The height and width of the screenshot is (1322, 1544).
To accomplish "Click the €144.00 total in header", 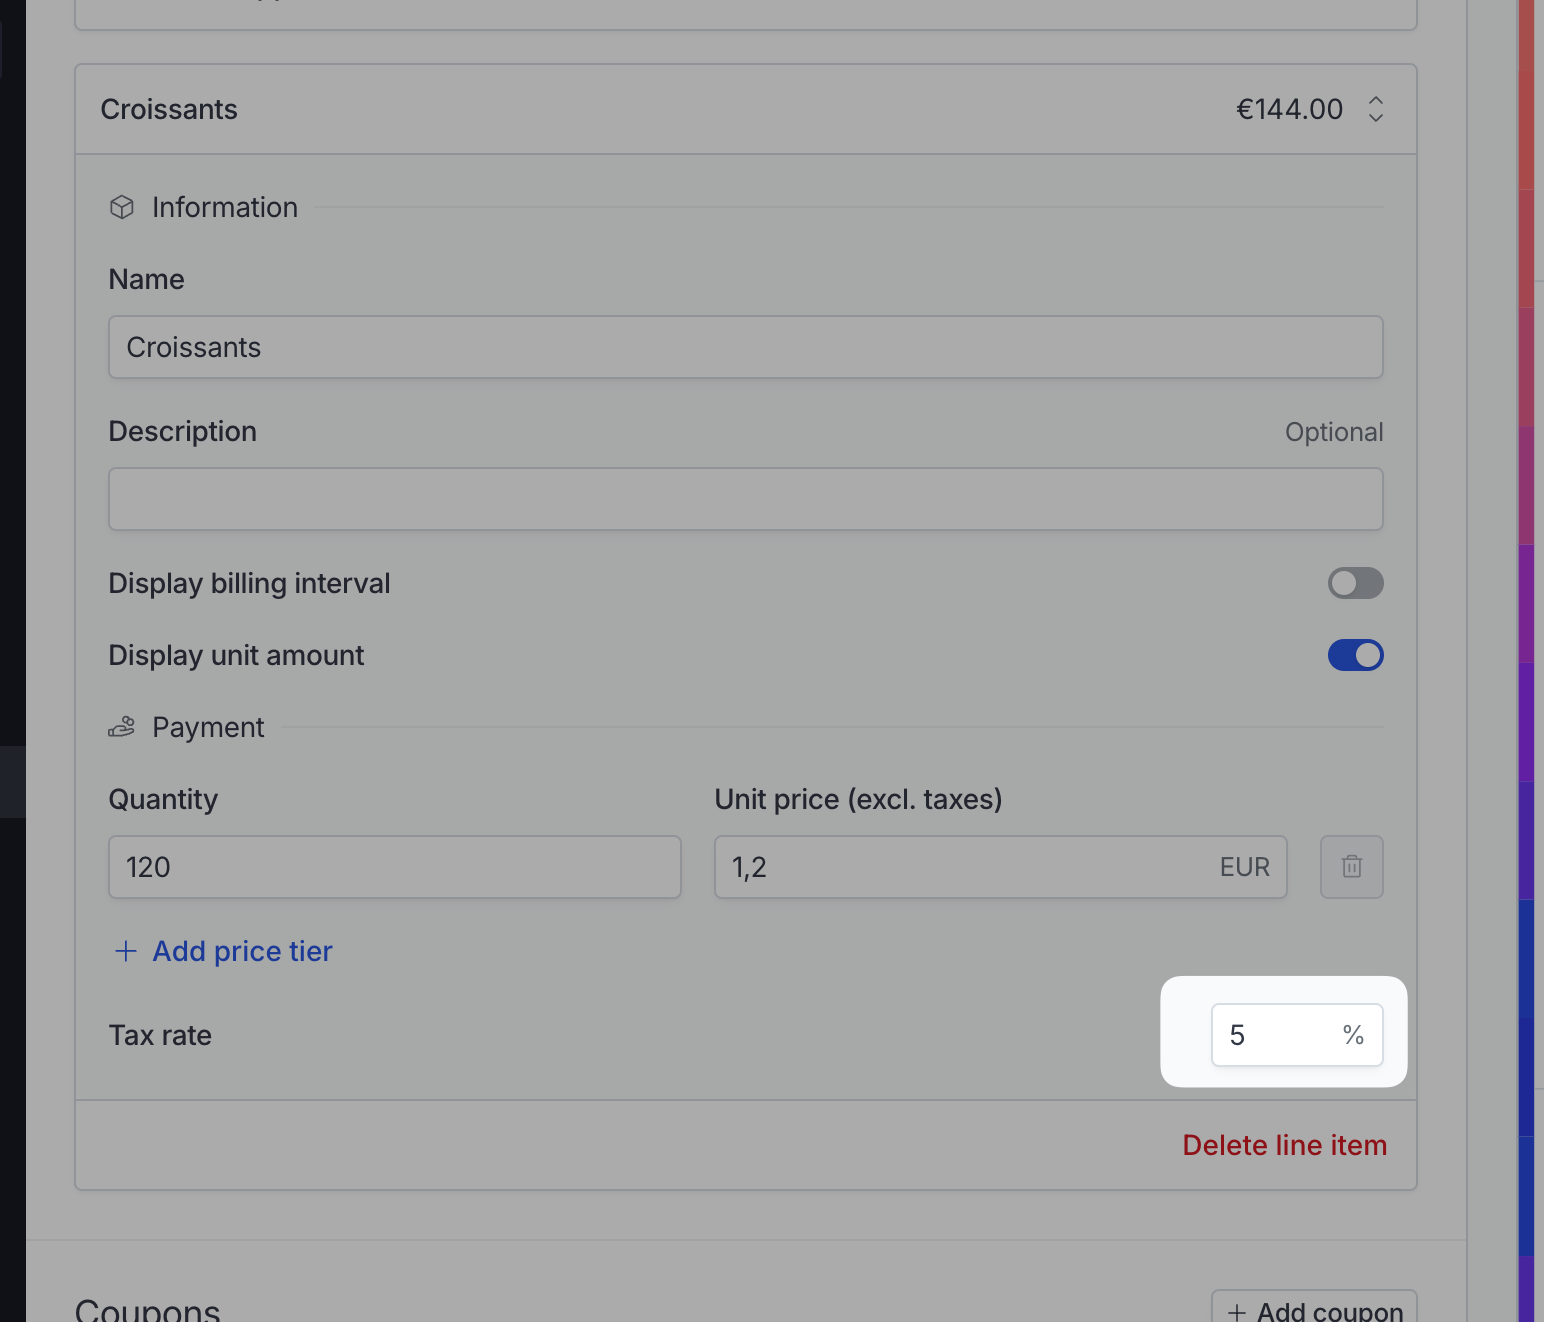I will (1290, 109).
